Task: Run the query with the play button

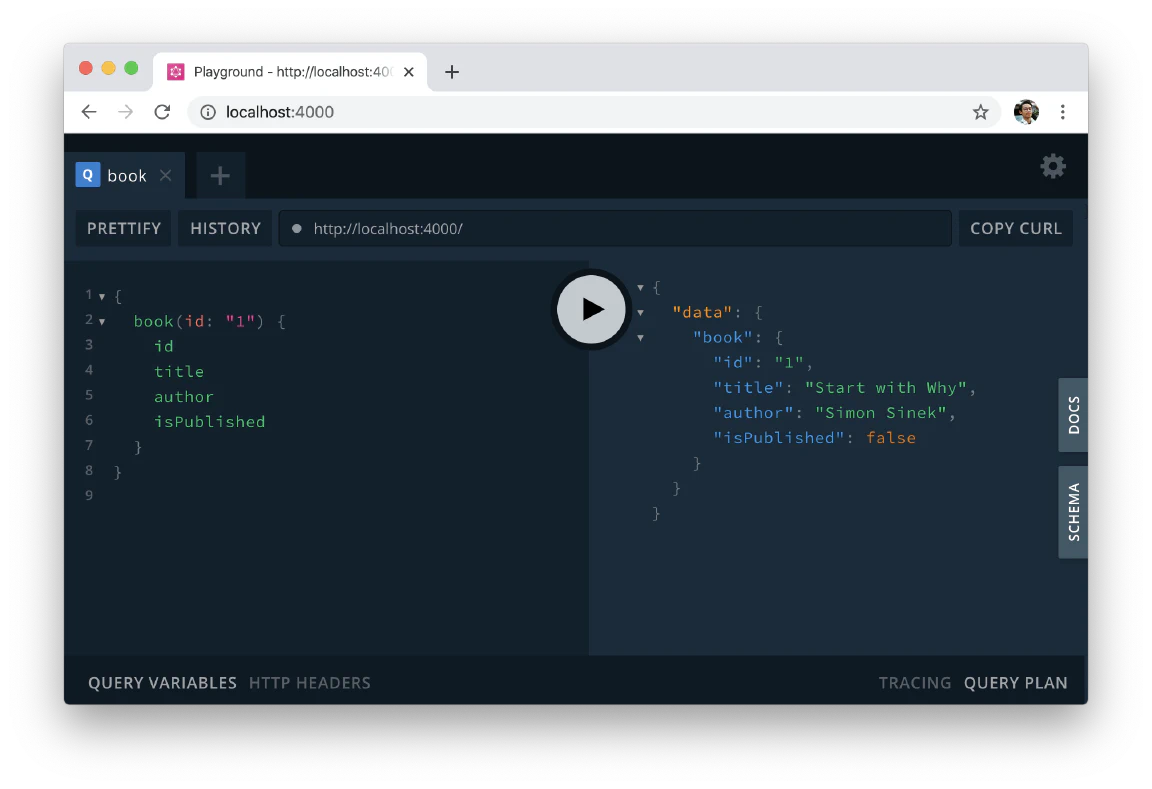Action: (591, 309)
